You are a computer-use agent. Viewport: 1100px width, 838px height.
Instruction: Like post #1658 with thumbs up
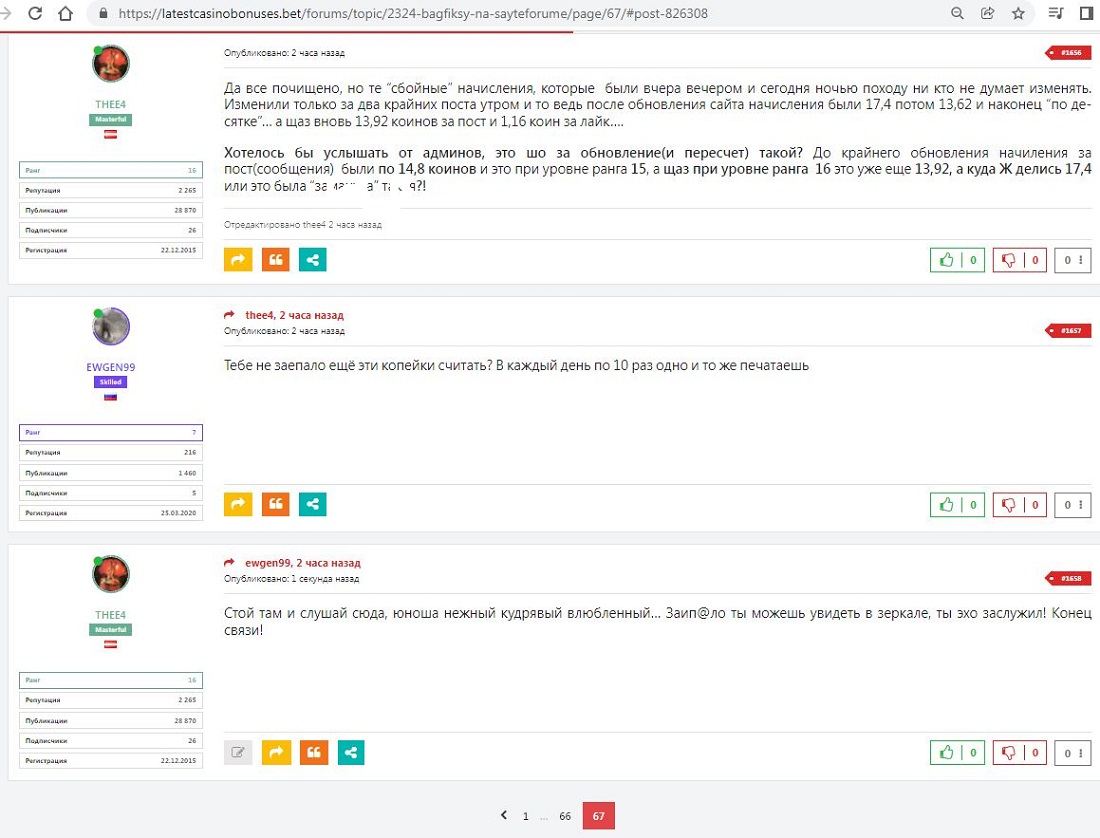pyautogui.click(x=957, y=753)
